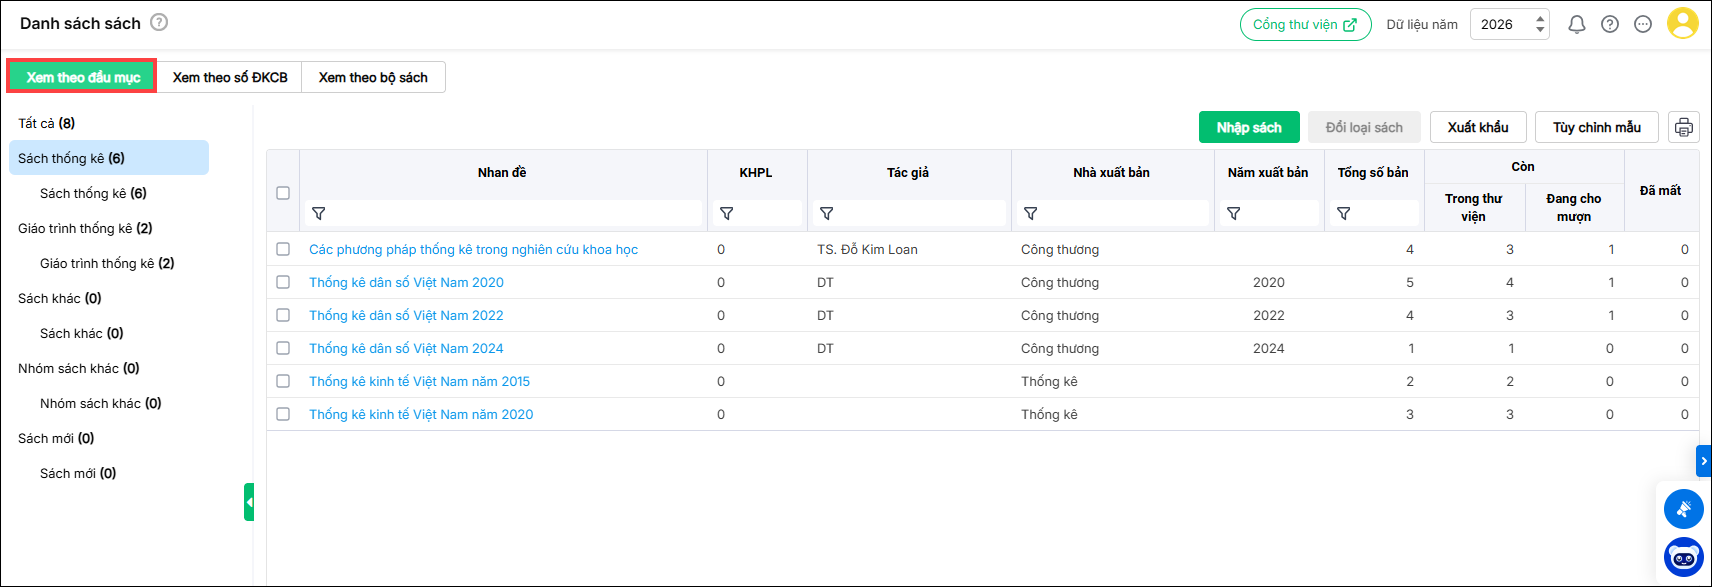
Task: Select Giáo trình thống kê (2) category
Action: click(x=85, y=229)
